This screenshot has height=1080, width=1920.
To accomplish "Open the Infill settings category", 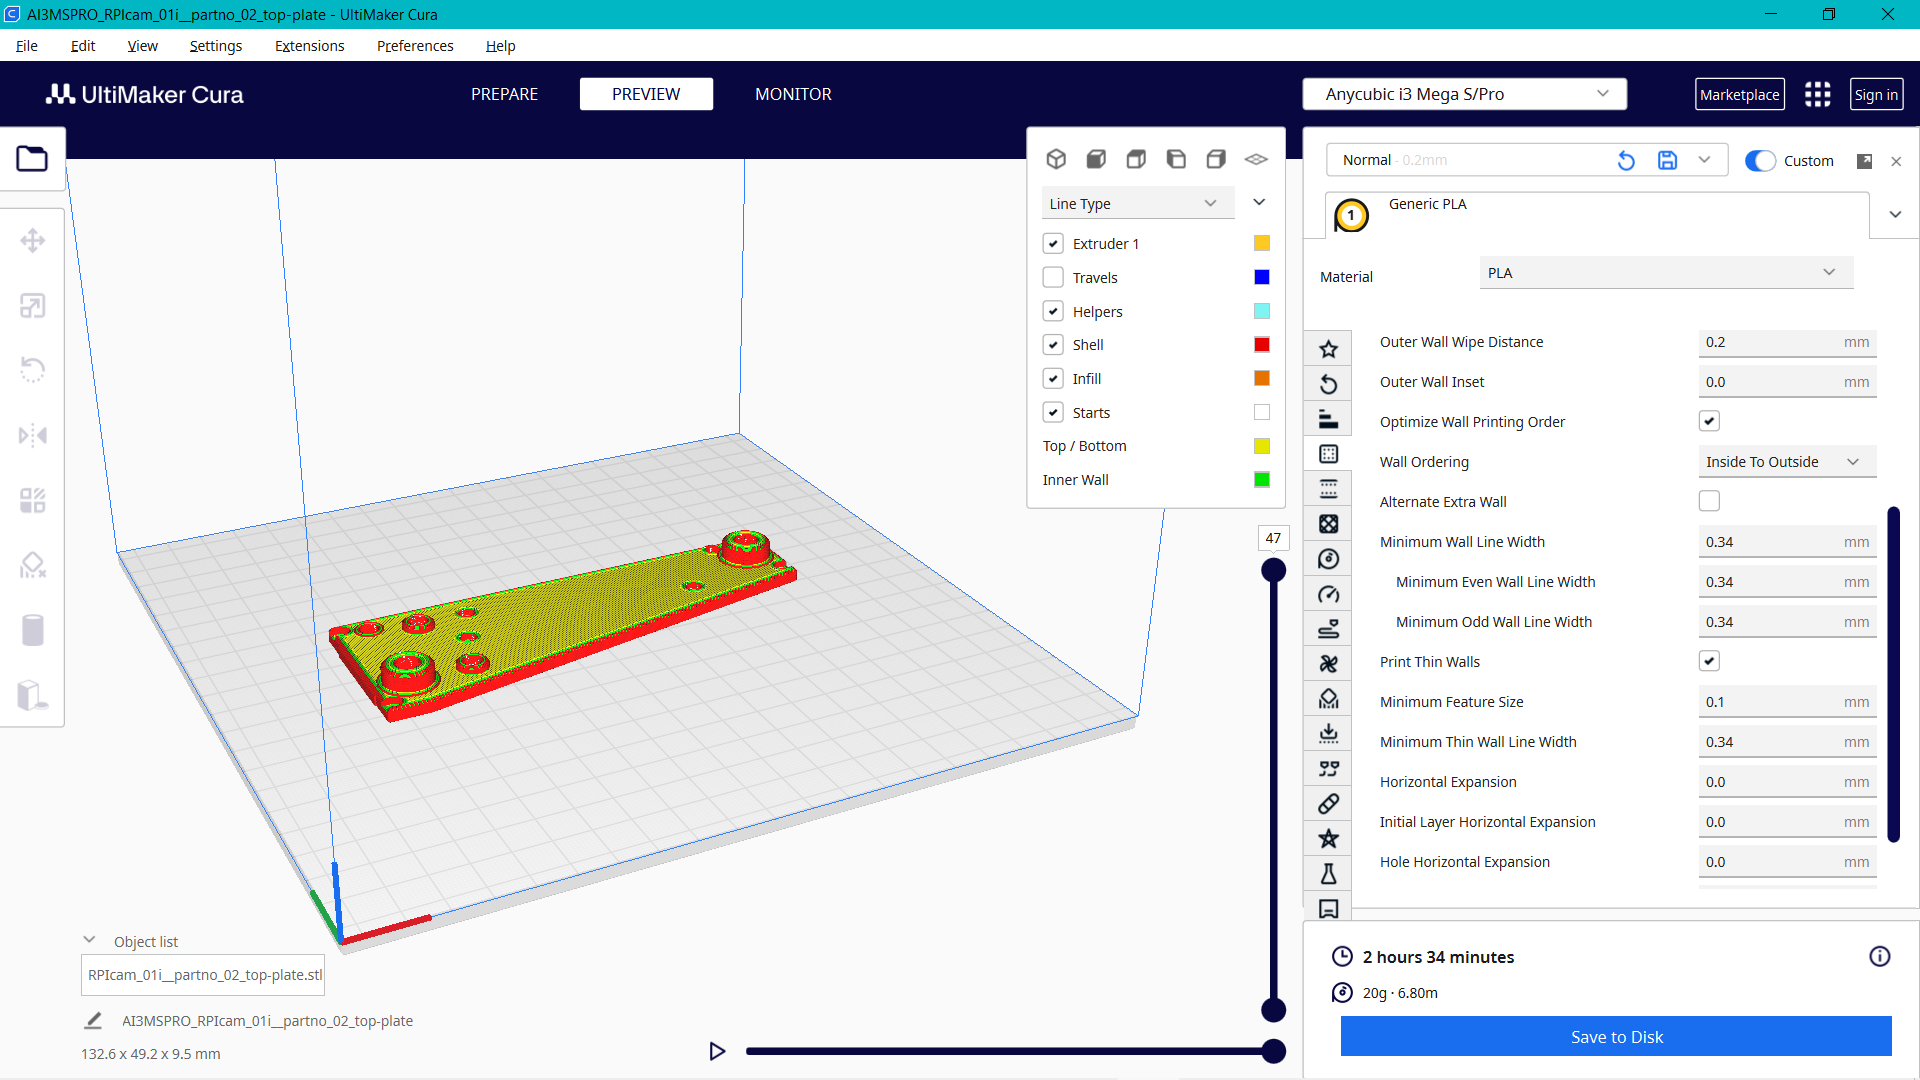I will tap(1328, 523).
